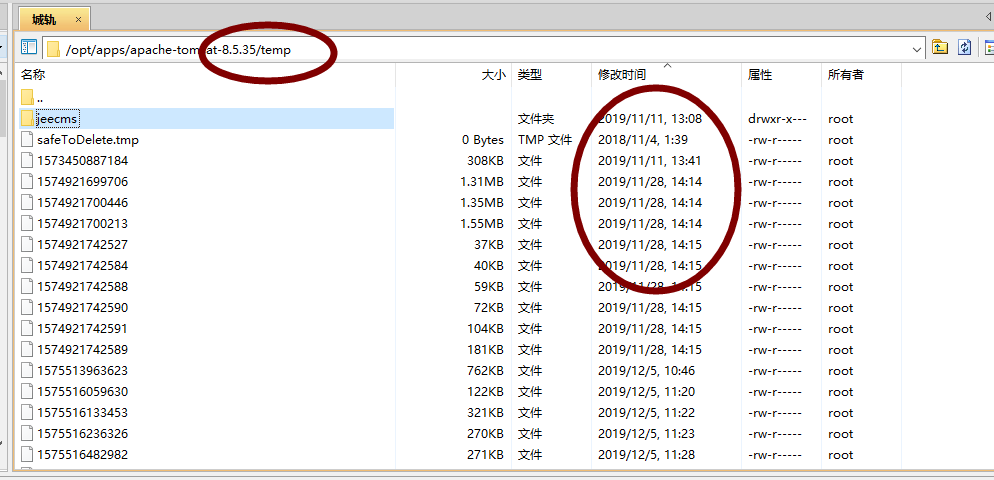Image resolution: width=994 pixels, height=480 pixels.
Task: Click the file icon of 1574921742527
Action: (x=27, y=244)
